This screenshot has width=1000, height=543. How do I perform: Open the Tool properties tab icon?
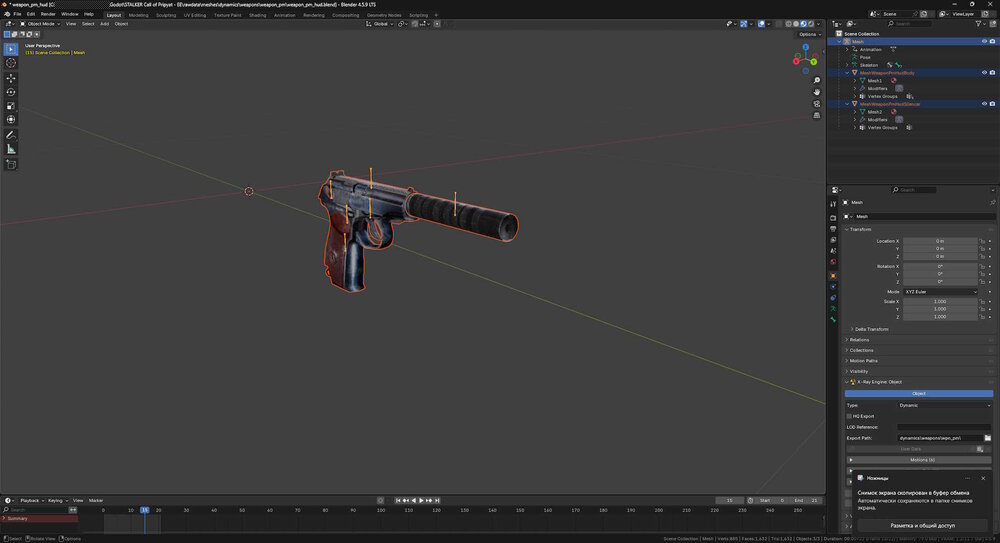833,204
